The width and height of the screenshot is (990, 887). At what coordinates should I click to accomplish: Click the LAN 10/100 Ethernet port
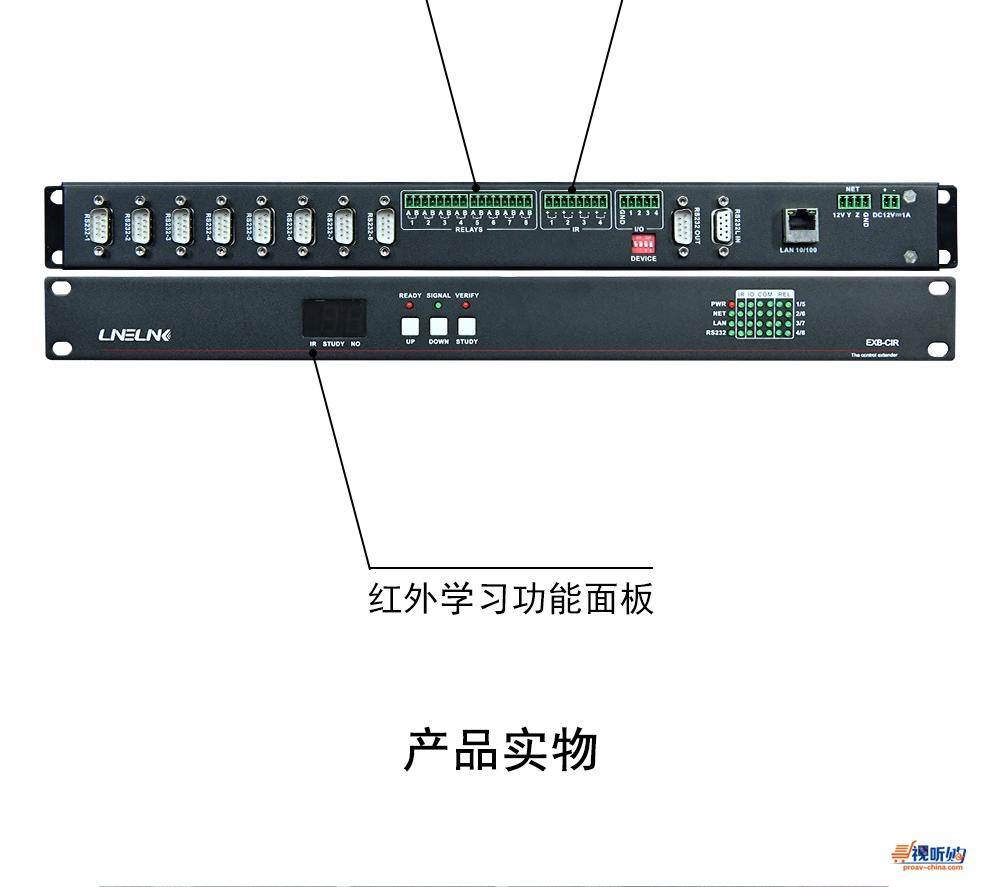800,225
